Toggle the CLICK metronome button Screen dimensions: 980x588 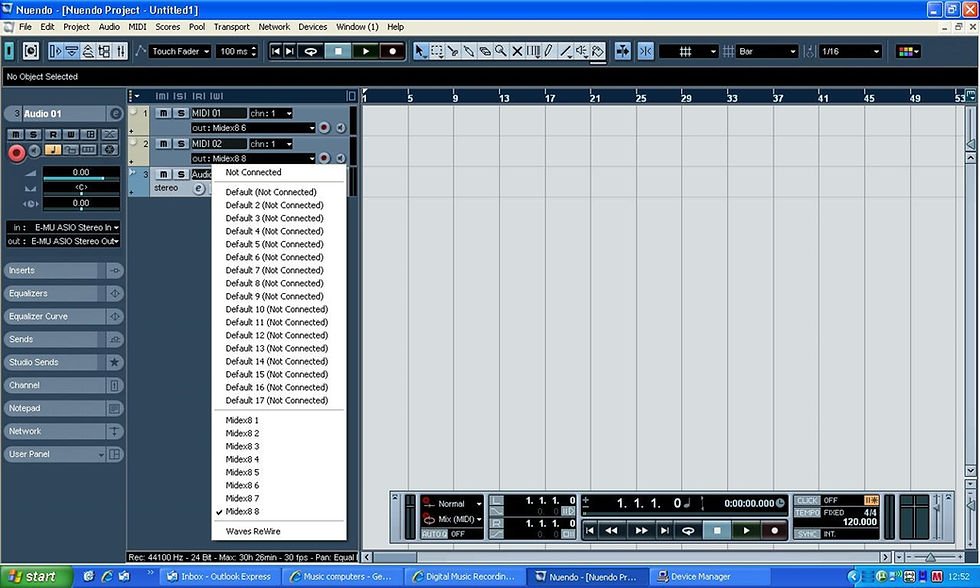tap(807, 501)
